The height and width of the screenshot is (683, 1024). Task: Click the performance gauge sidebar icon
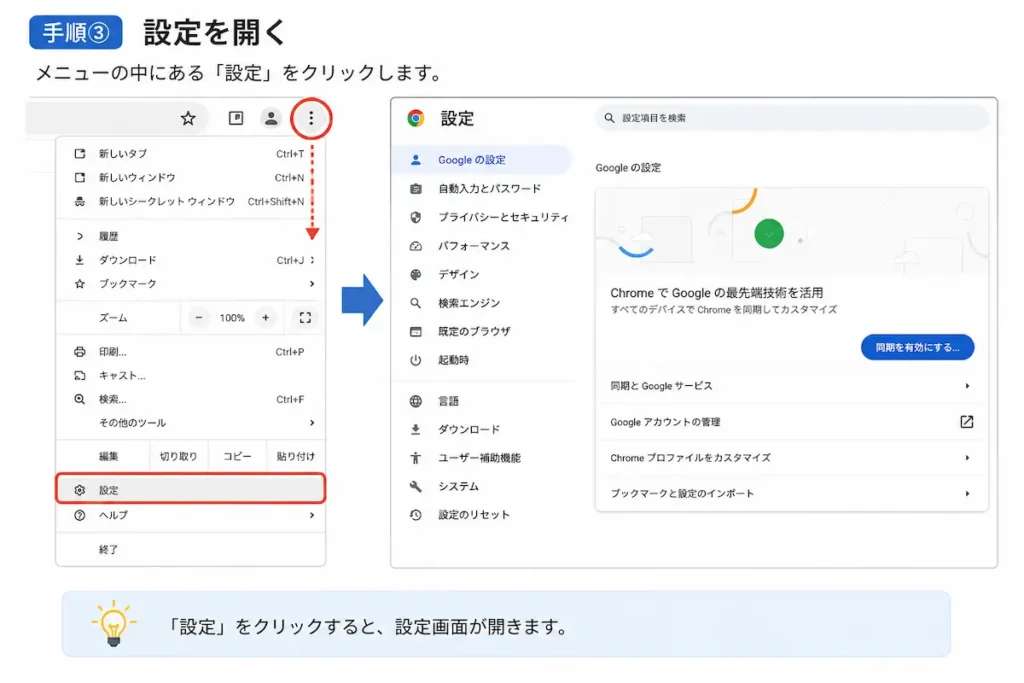415,246
